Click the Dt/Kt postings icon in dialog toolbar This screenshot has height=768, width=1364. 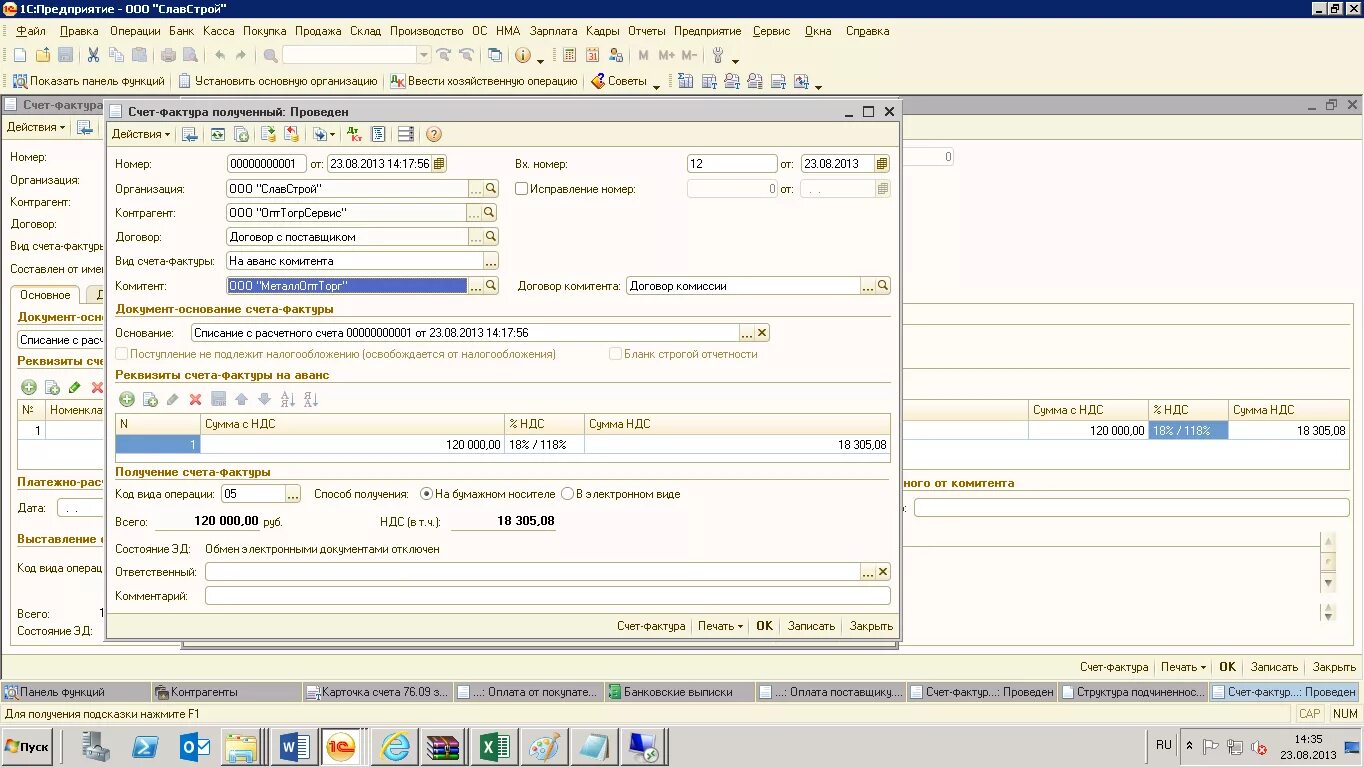point(354,134)
